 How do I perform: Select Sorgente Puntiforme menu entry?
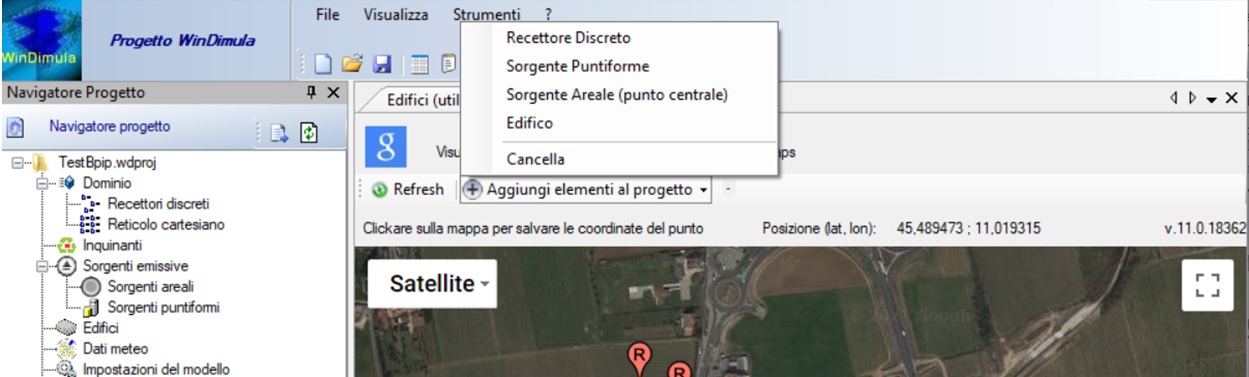tap(578, 67)
